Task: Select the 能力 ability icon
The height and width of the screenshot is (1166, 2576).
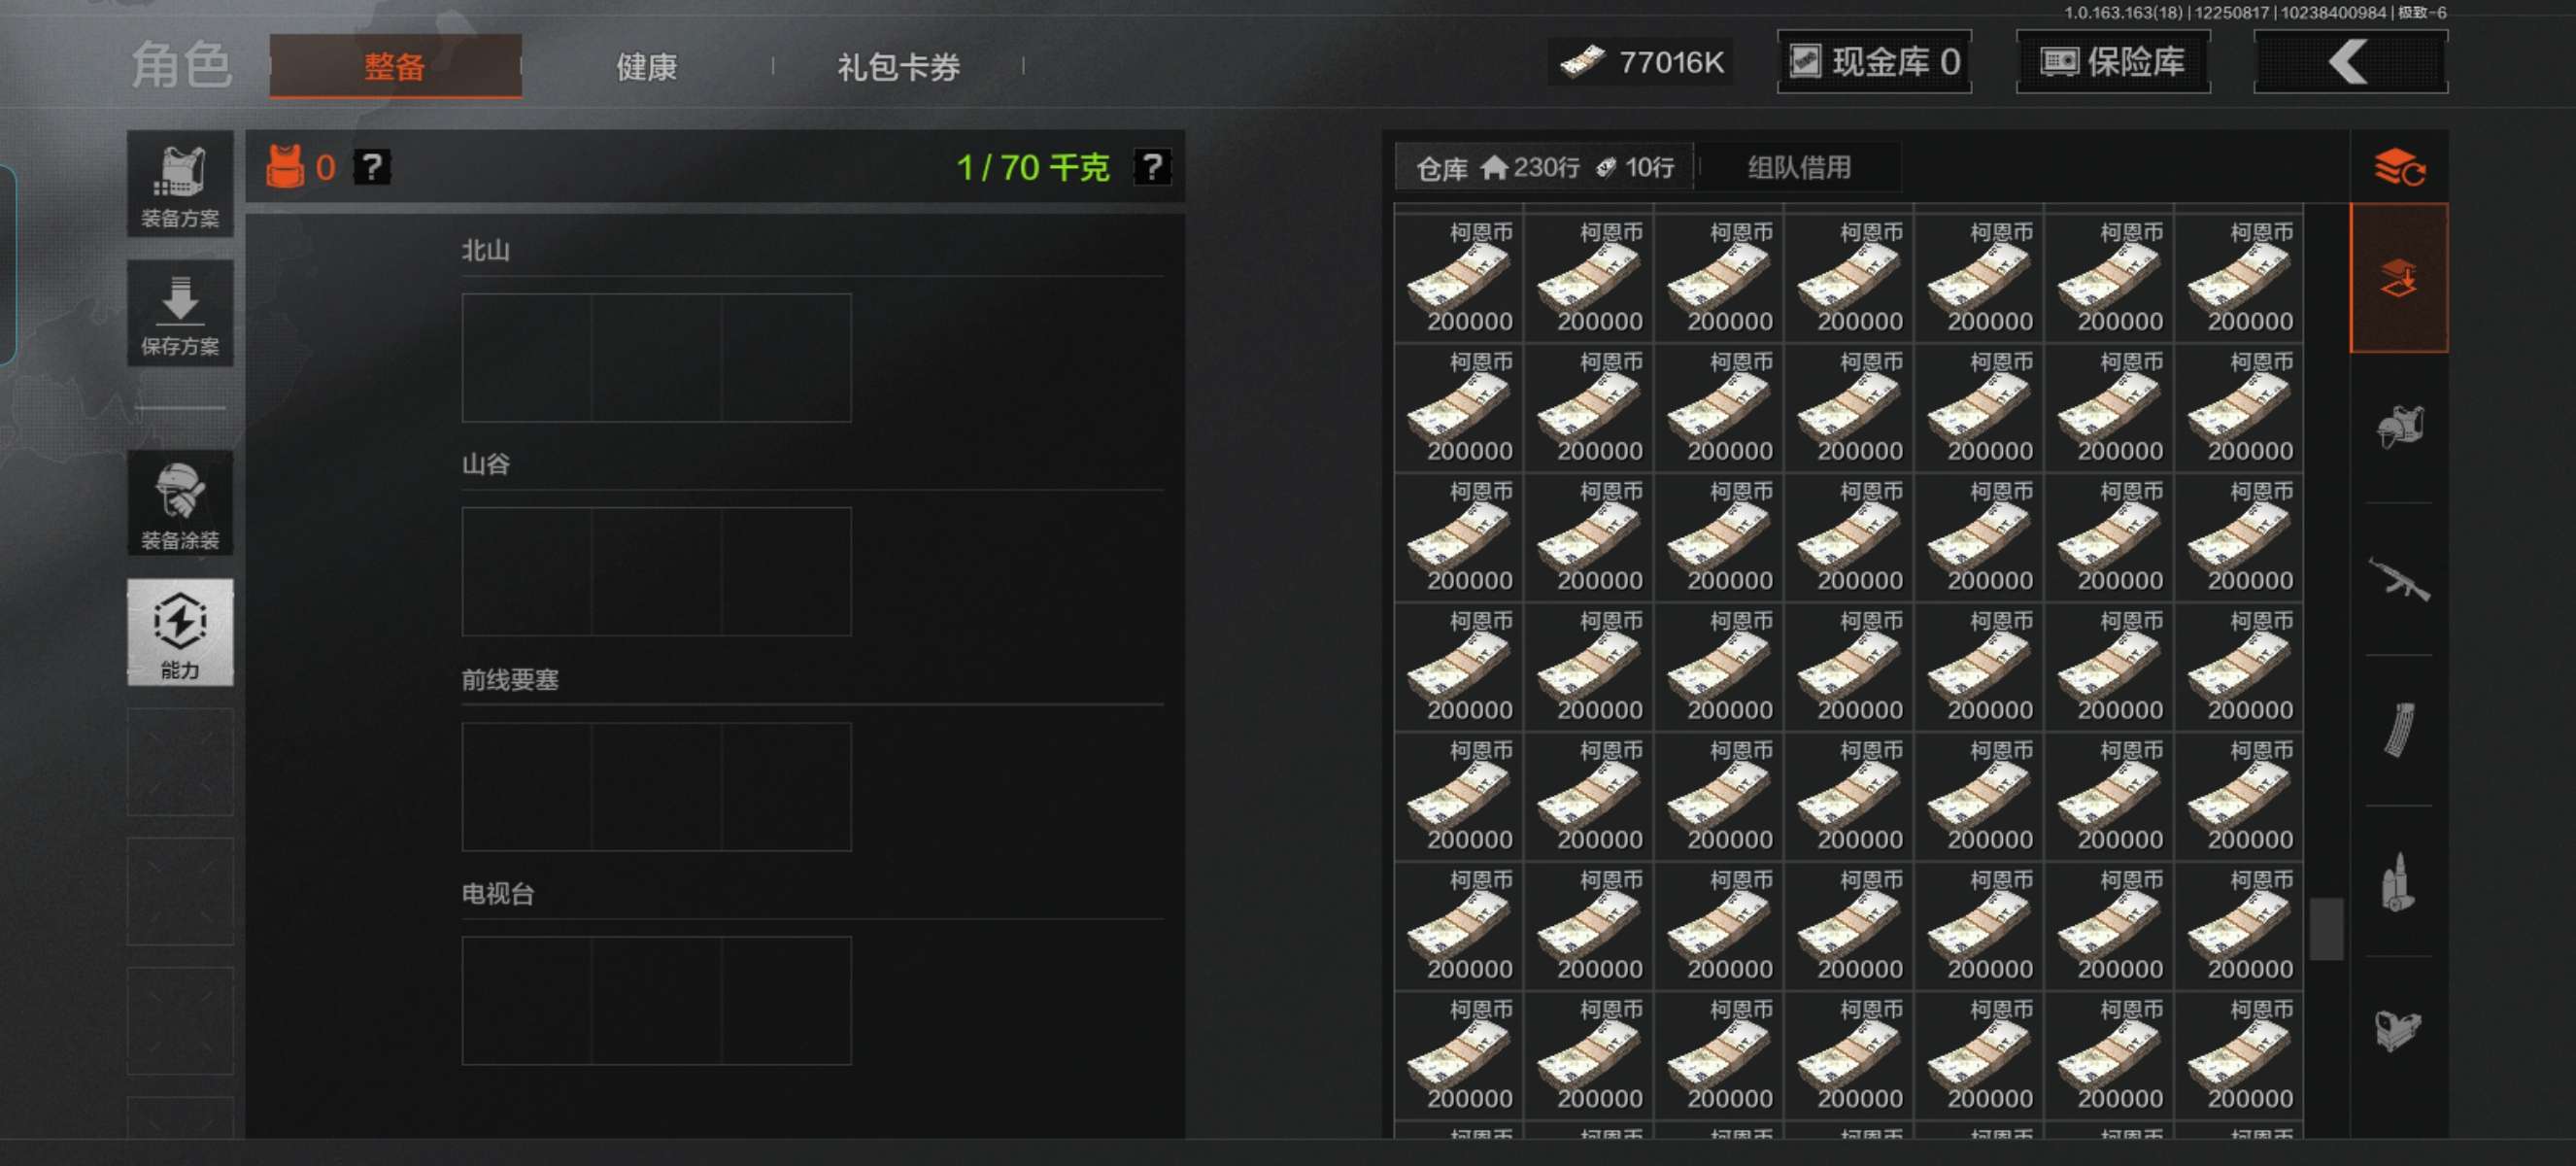Action: pyautogui.click(x=180, y=632)
